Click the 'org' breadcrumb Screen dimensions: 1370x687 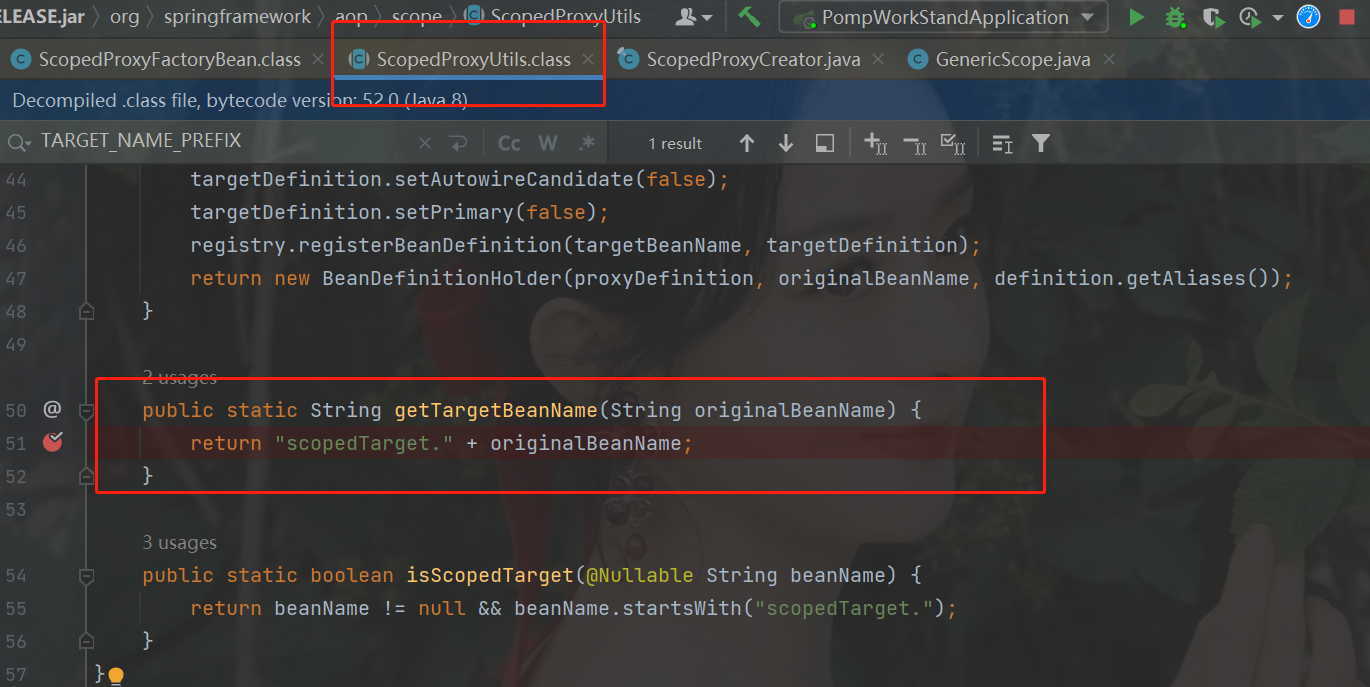124,17
